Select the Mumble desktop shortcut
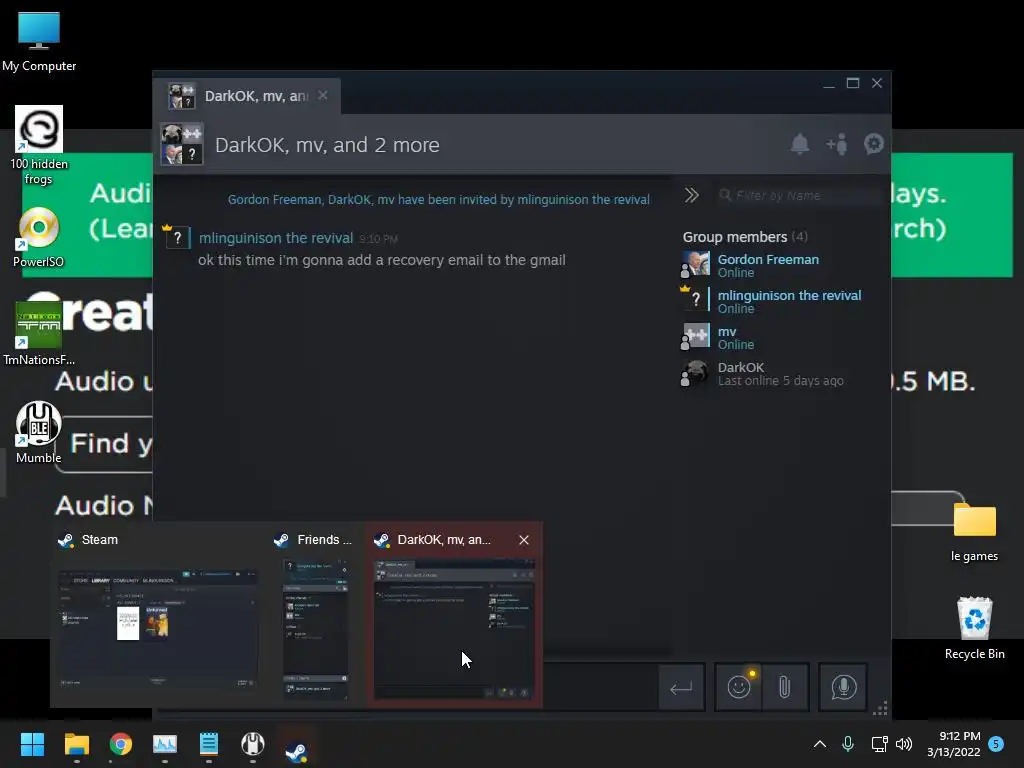The width and height of the screenshot is (1024, 768). coord(39,432)
